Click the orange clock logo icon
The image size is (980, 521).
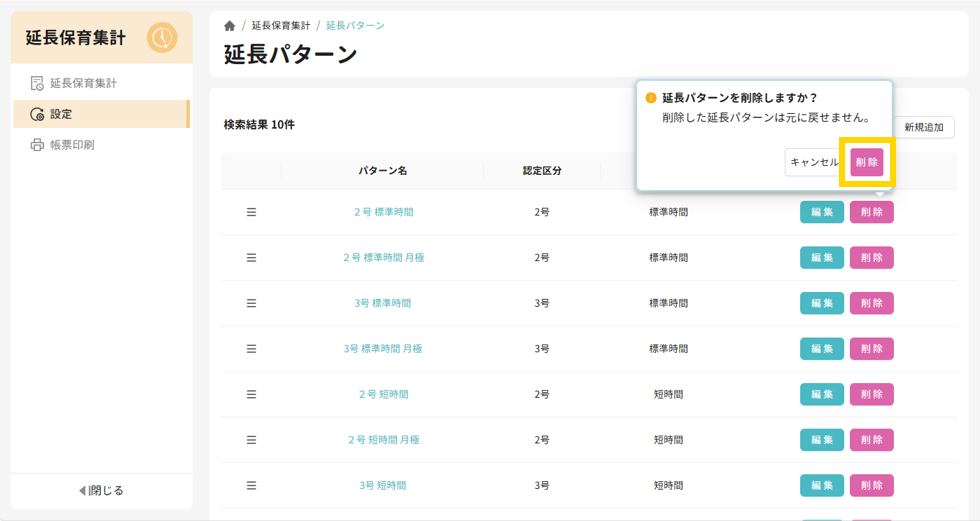coord(162,38)
